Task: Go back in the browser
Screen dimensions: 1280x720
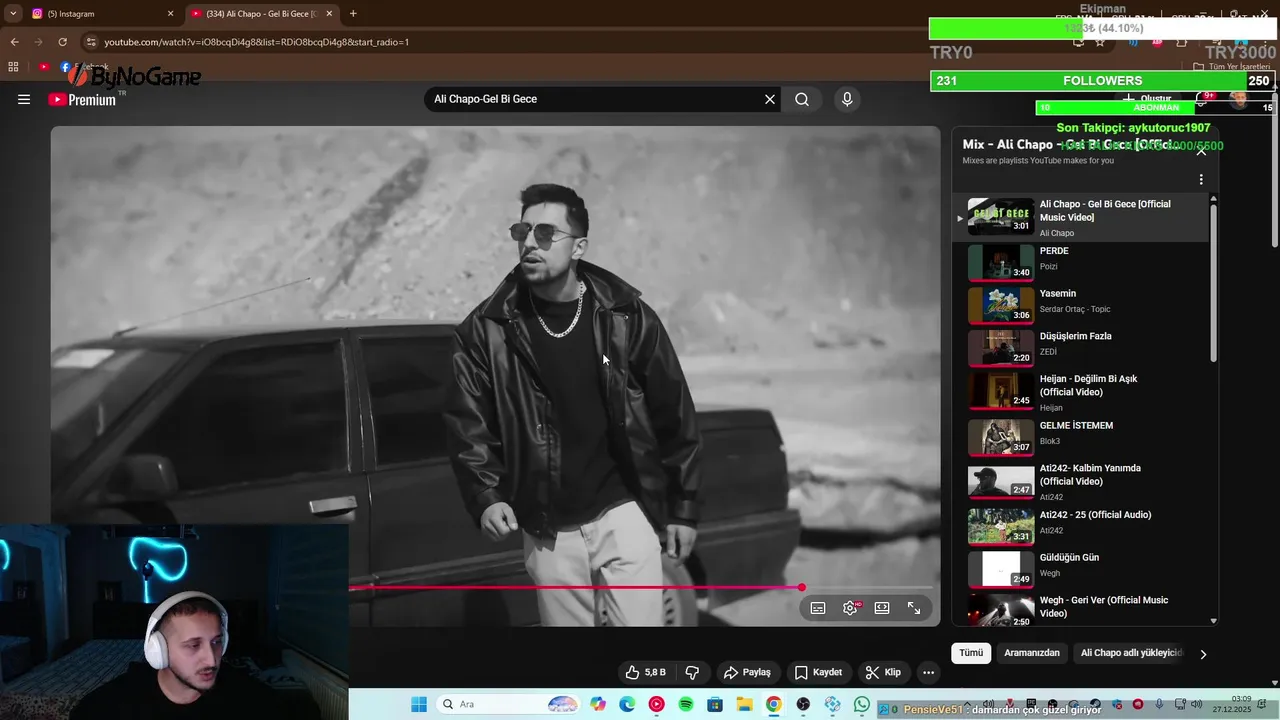Action: pyautogui.click(x=14, y=42)
